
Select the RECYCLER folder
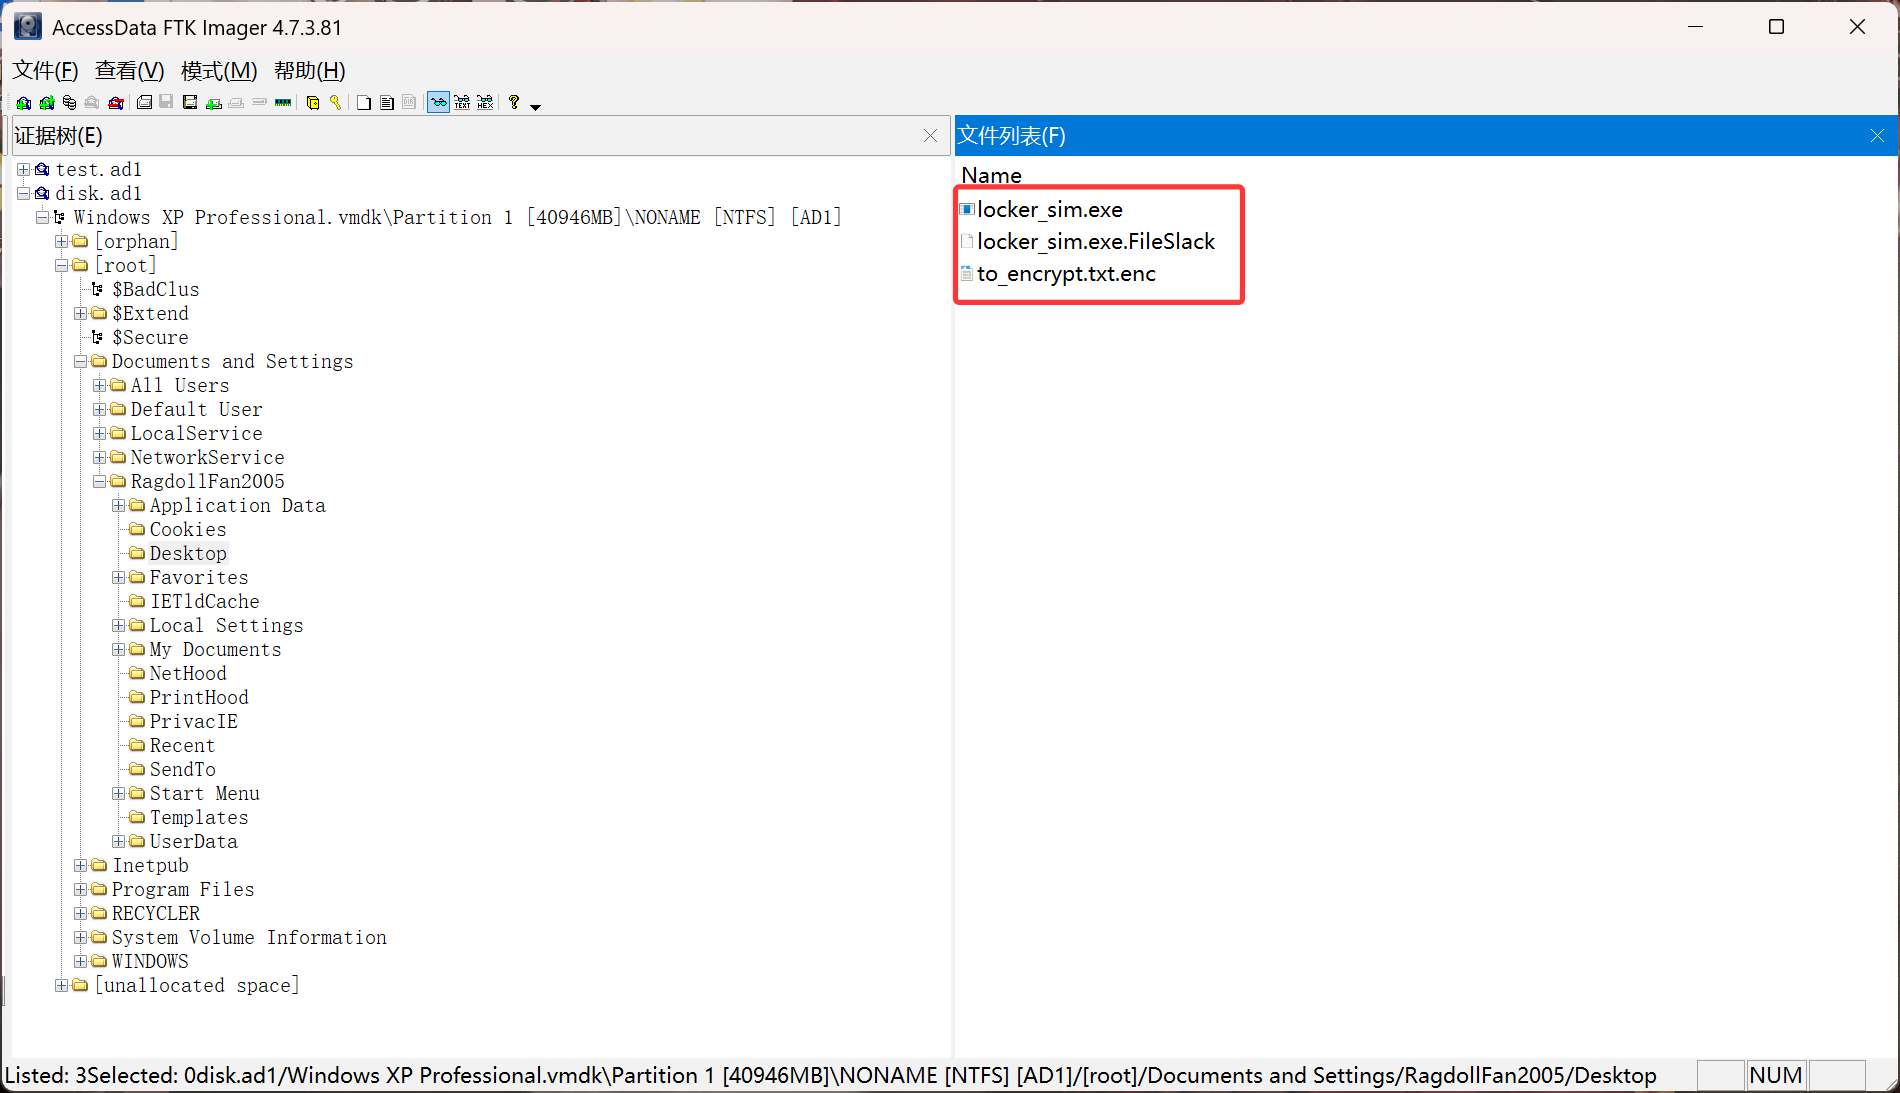[x=156, y=914]
